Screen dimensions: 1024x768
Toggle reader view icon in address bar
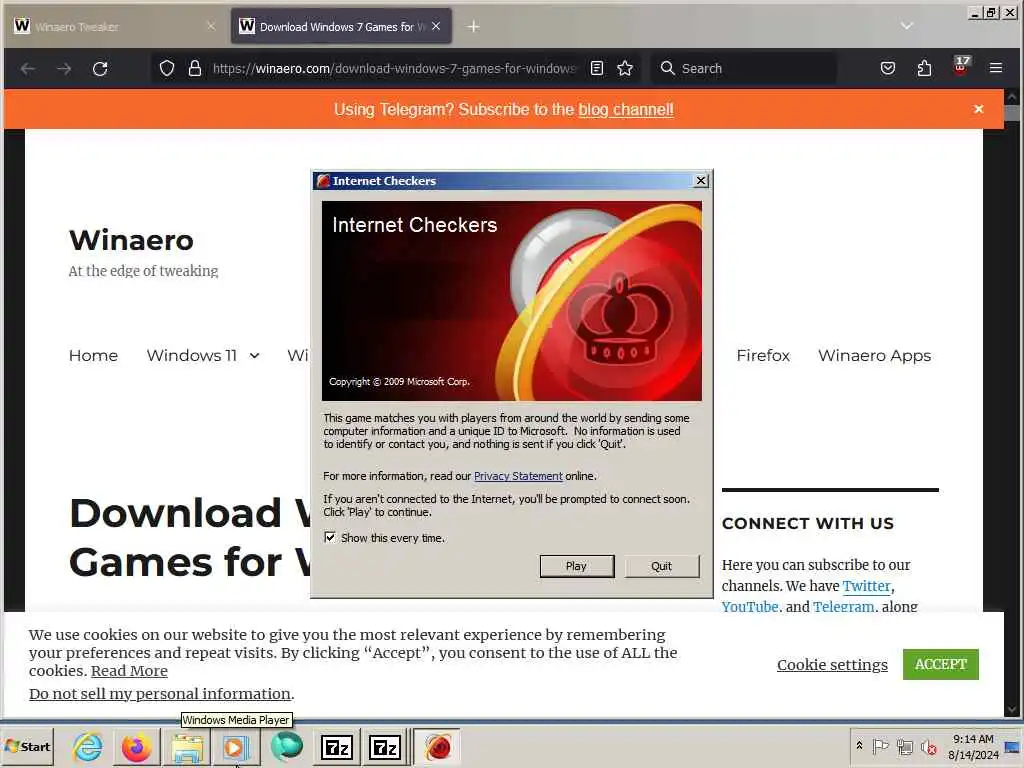(x=597, y=69)
